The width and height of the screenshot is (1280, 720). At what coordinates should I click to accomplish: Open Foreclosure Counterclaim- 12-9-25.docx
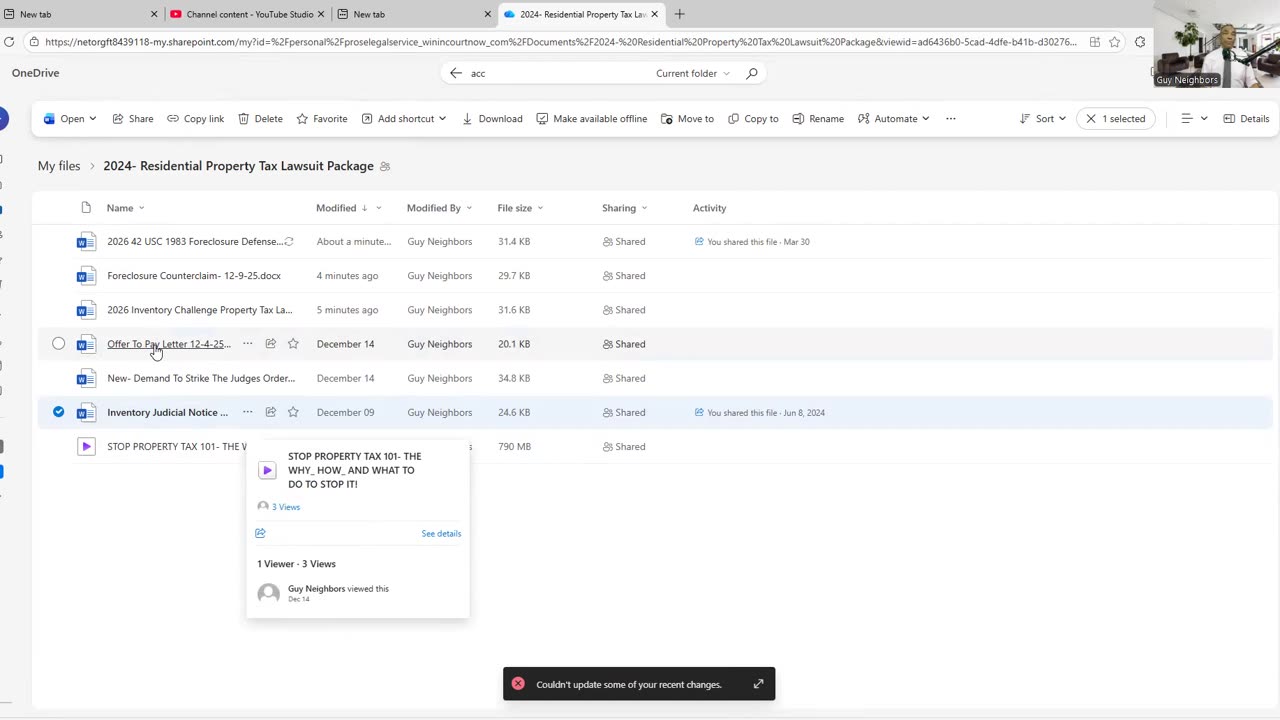(x=194, y=276)
